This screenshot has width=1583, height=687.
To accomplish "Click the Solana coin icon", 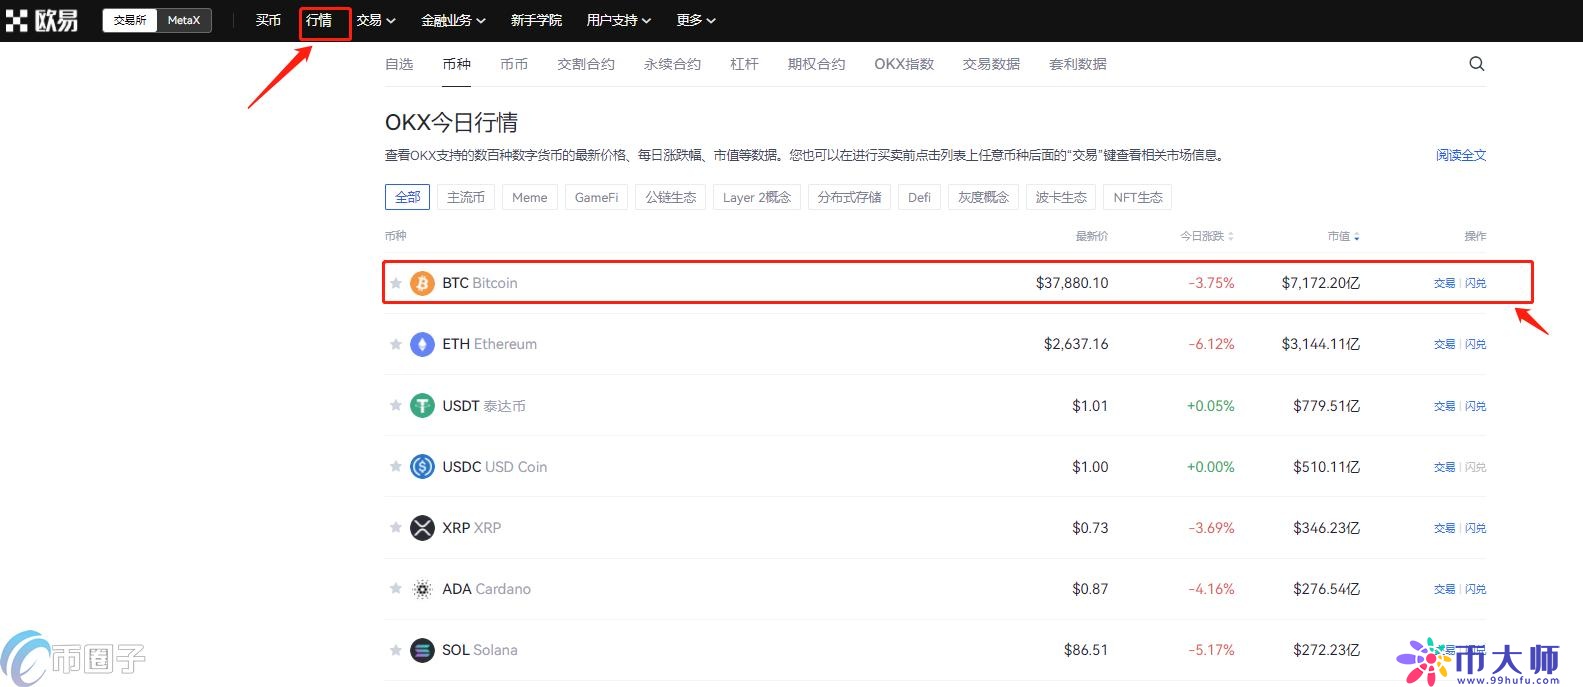I will pyautogui.click(x=422, y=650).
